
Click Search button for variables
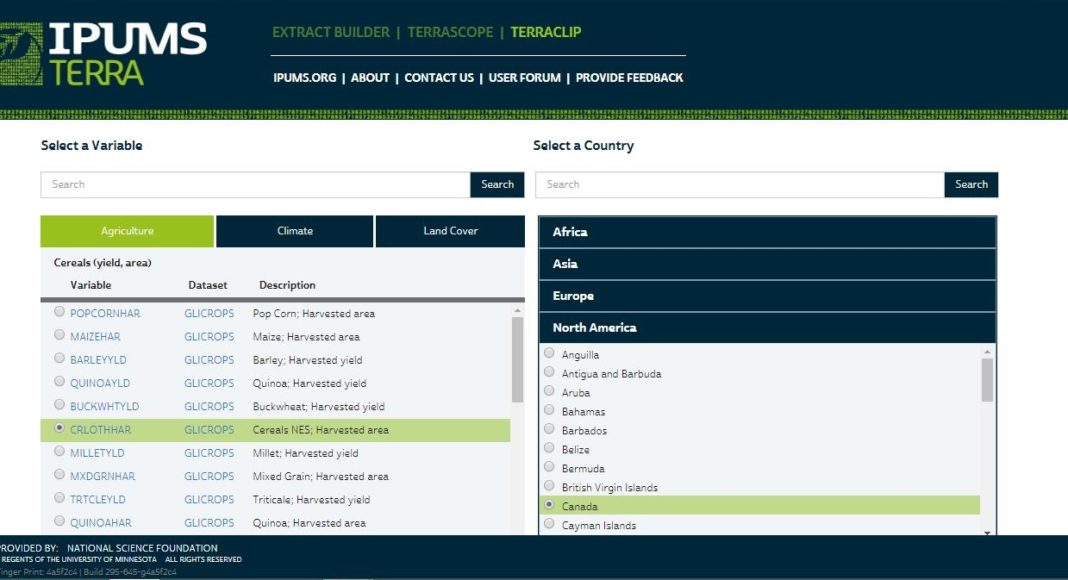pos(497,184)
